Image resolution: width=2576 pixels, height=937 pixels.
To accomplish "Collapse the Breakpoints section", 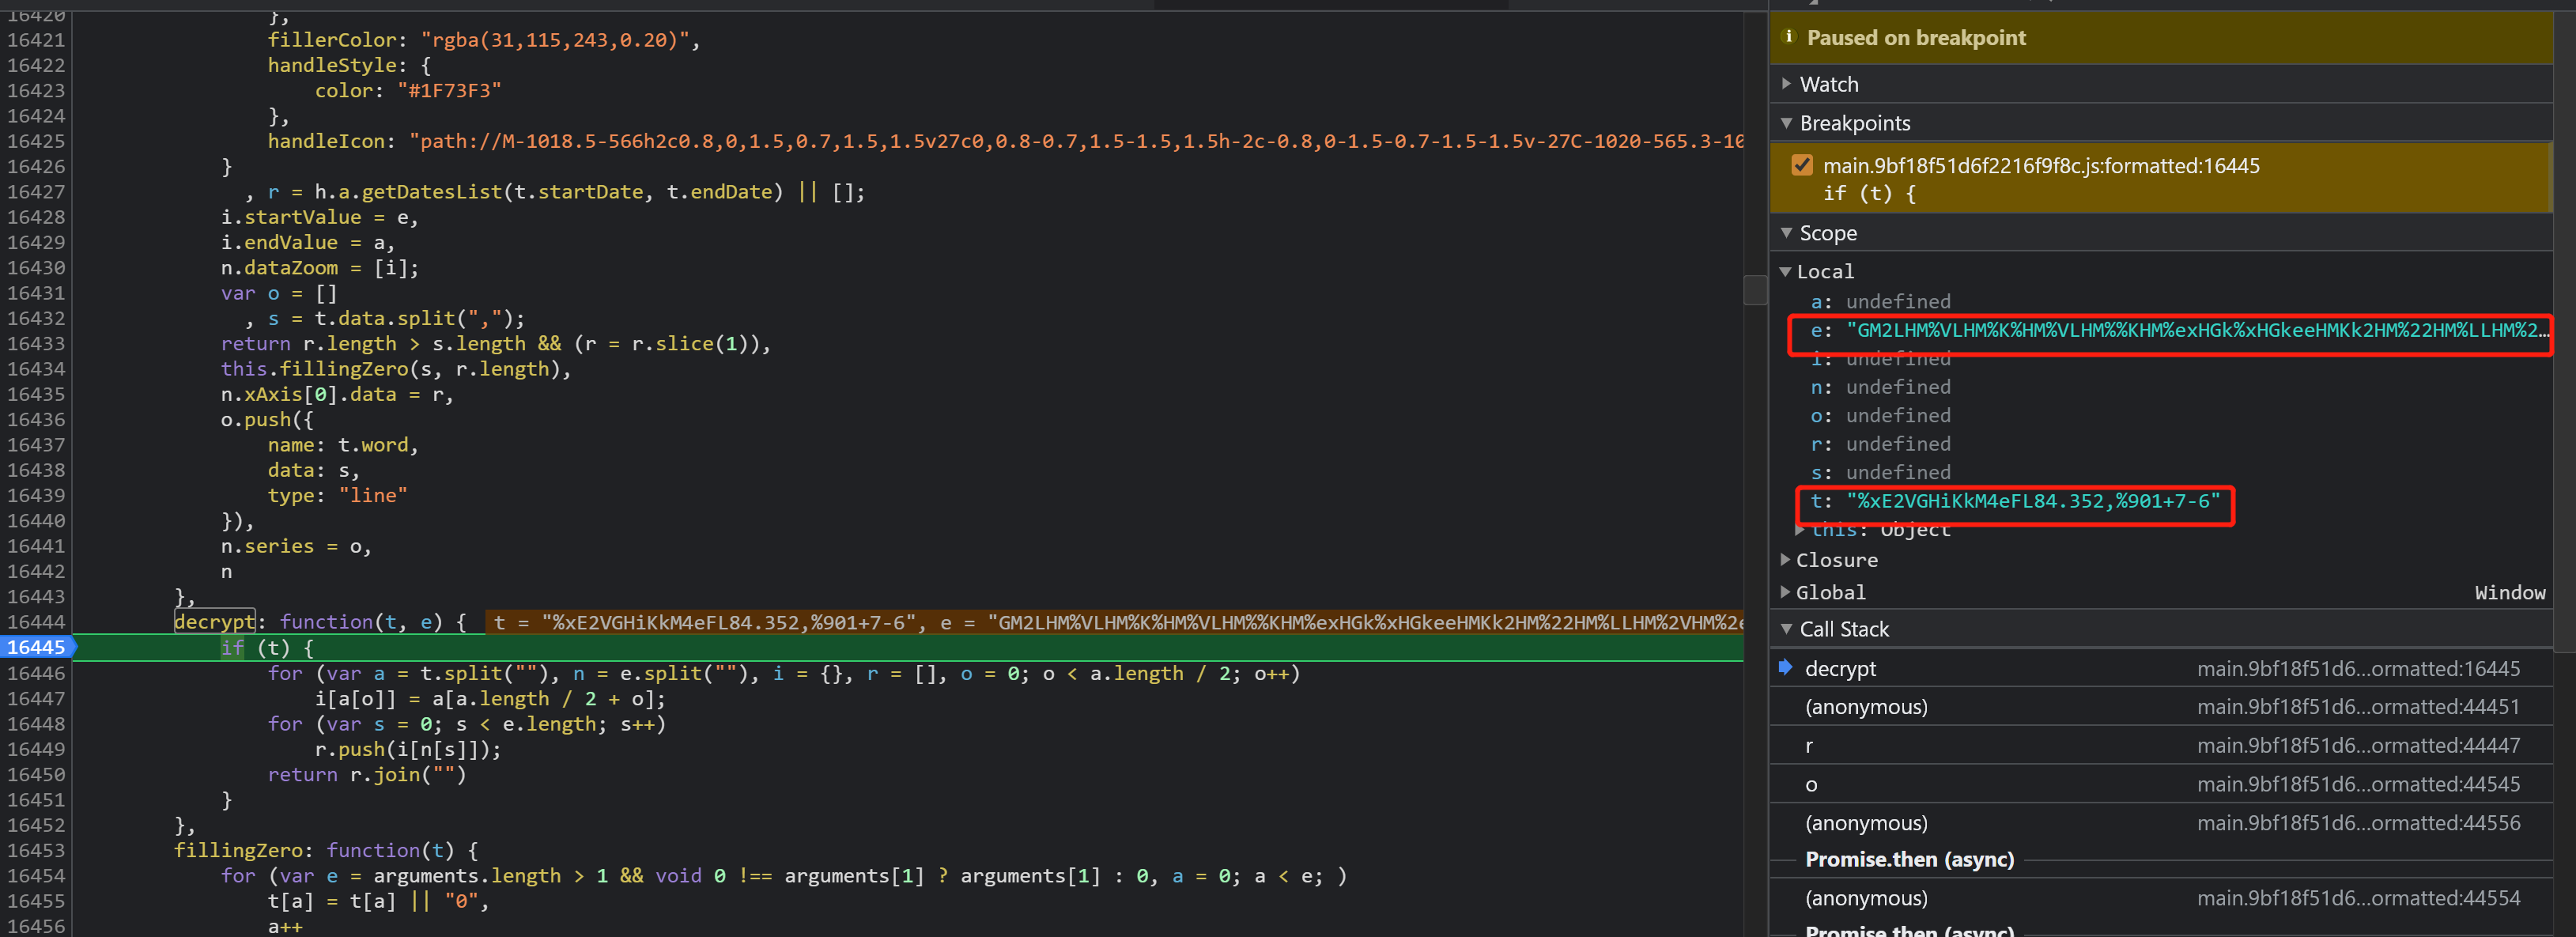I will click(x=1786, y=123).
